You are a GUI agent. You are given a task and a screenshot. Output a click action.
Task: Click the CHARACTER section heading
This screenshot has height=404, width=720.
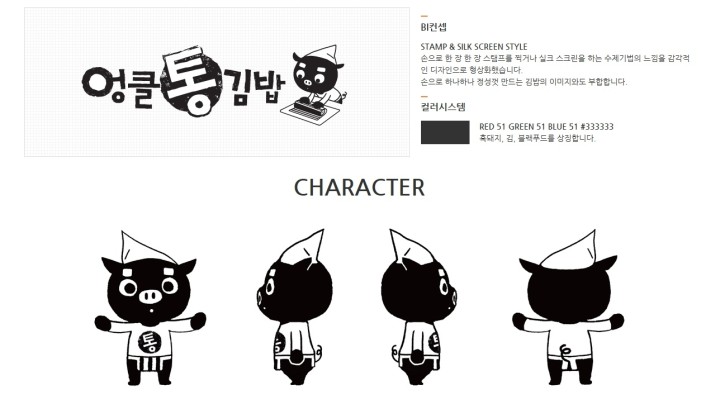359,188
